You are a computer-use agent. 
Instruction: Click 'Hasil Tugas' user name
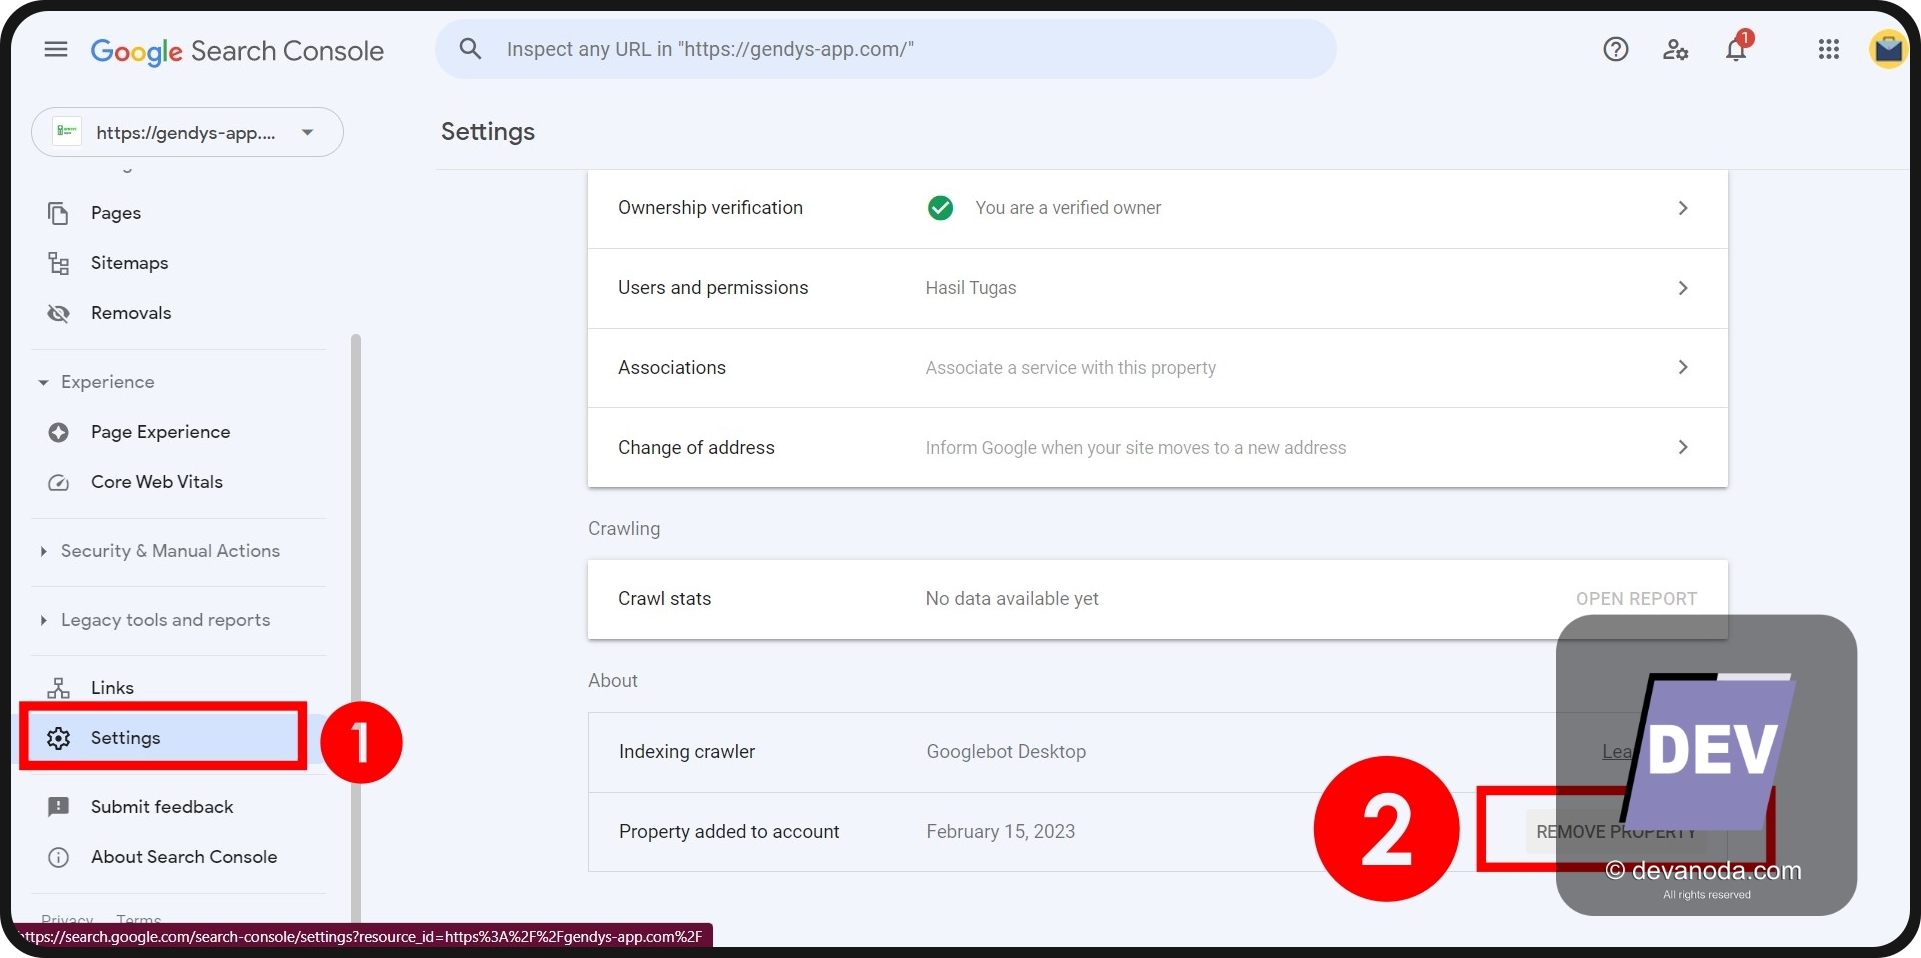(970, 288)
